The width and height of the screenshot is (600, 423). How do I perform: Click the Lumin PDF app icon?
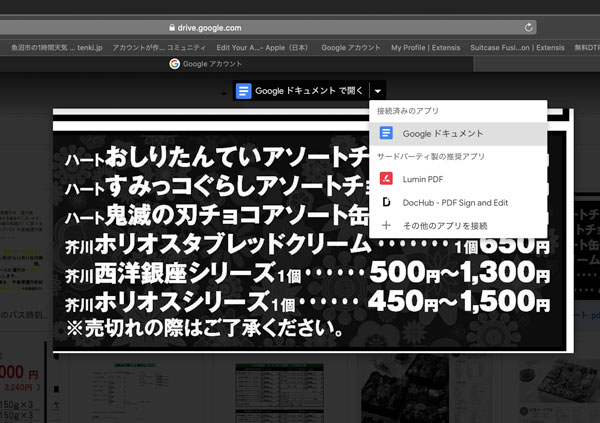(x=386, y=179)
